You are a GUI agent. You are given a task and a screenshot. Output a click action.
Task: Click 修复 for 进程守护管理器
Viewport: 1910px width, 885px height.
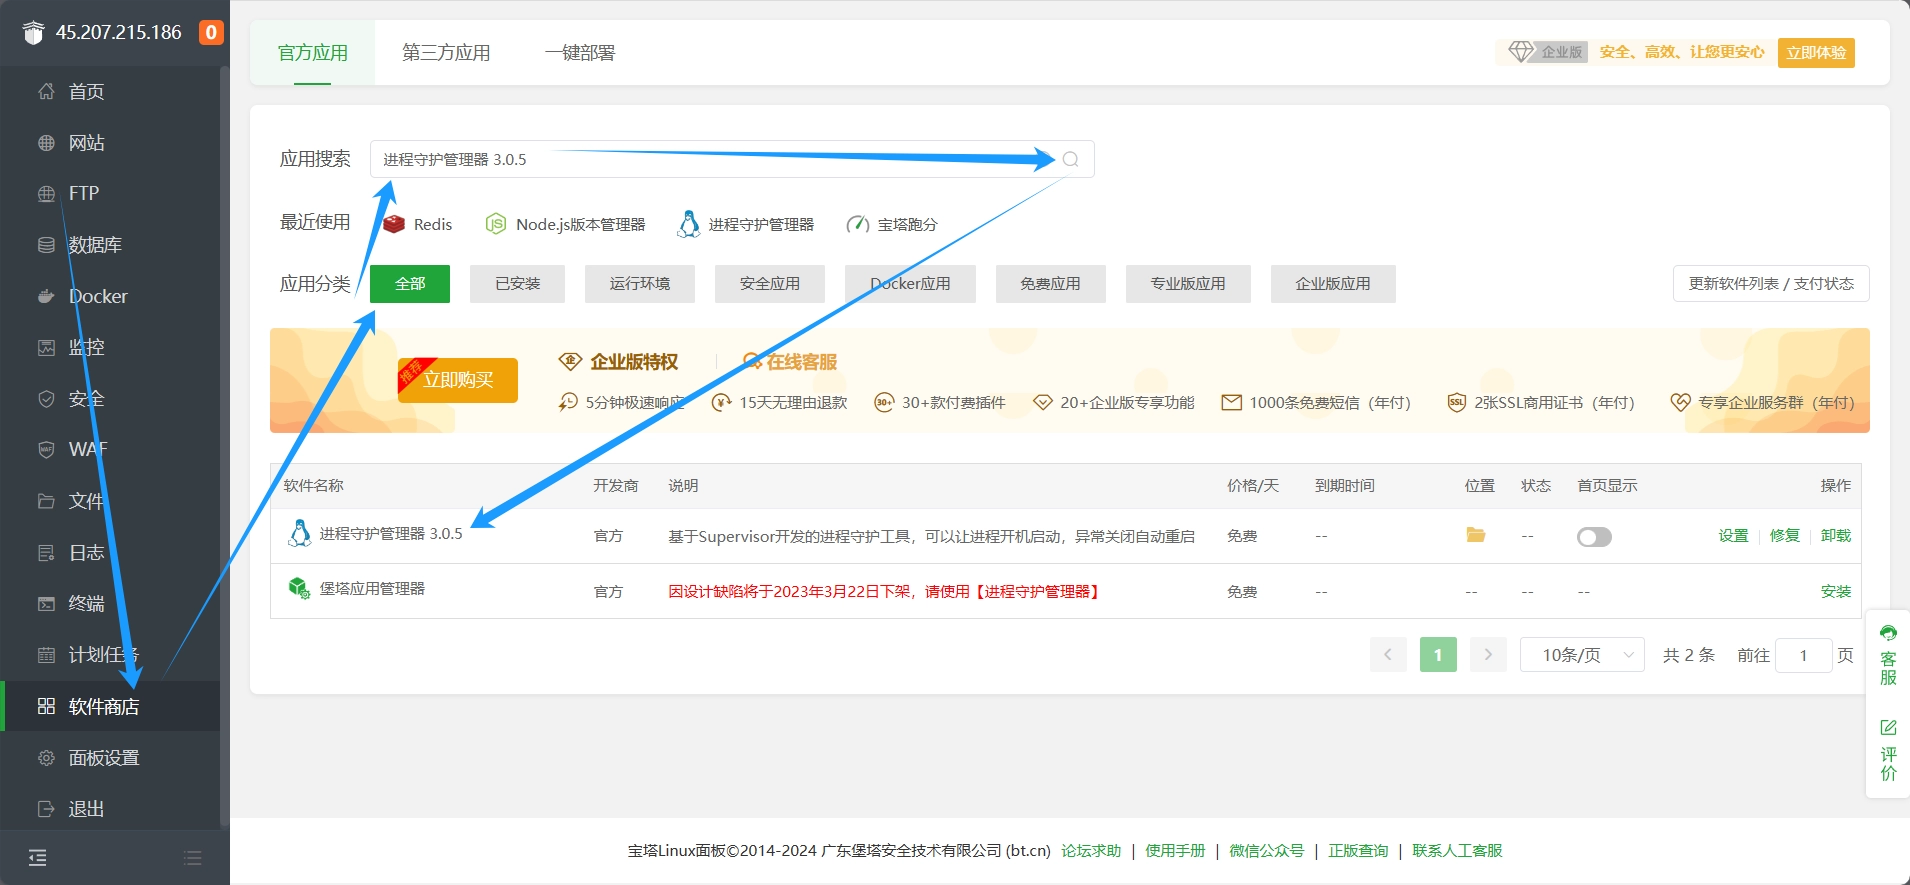(1784, 536)
